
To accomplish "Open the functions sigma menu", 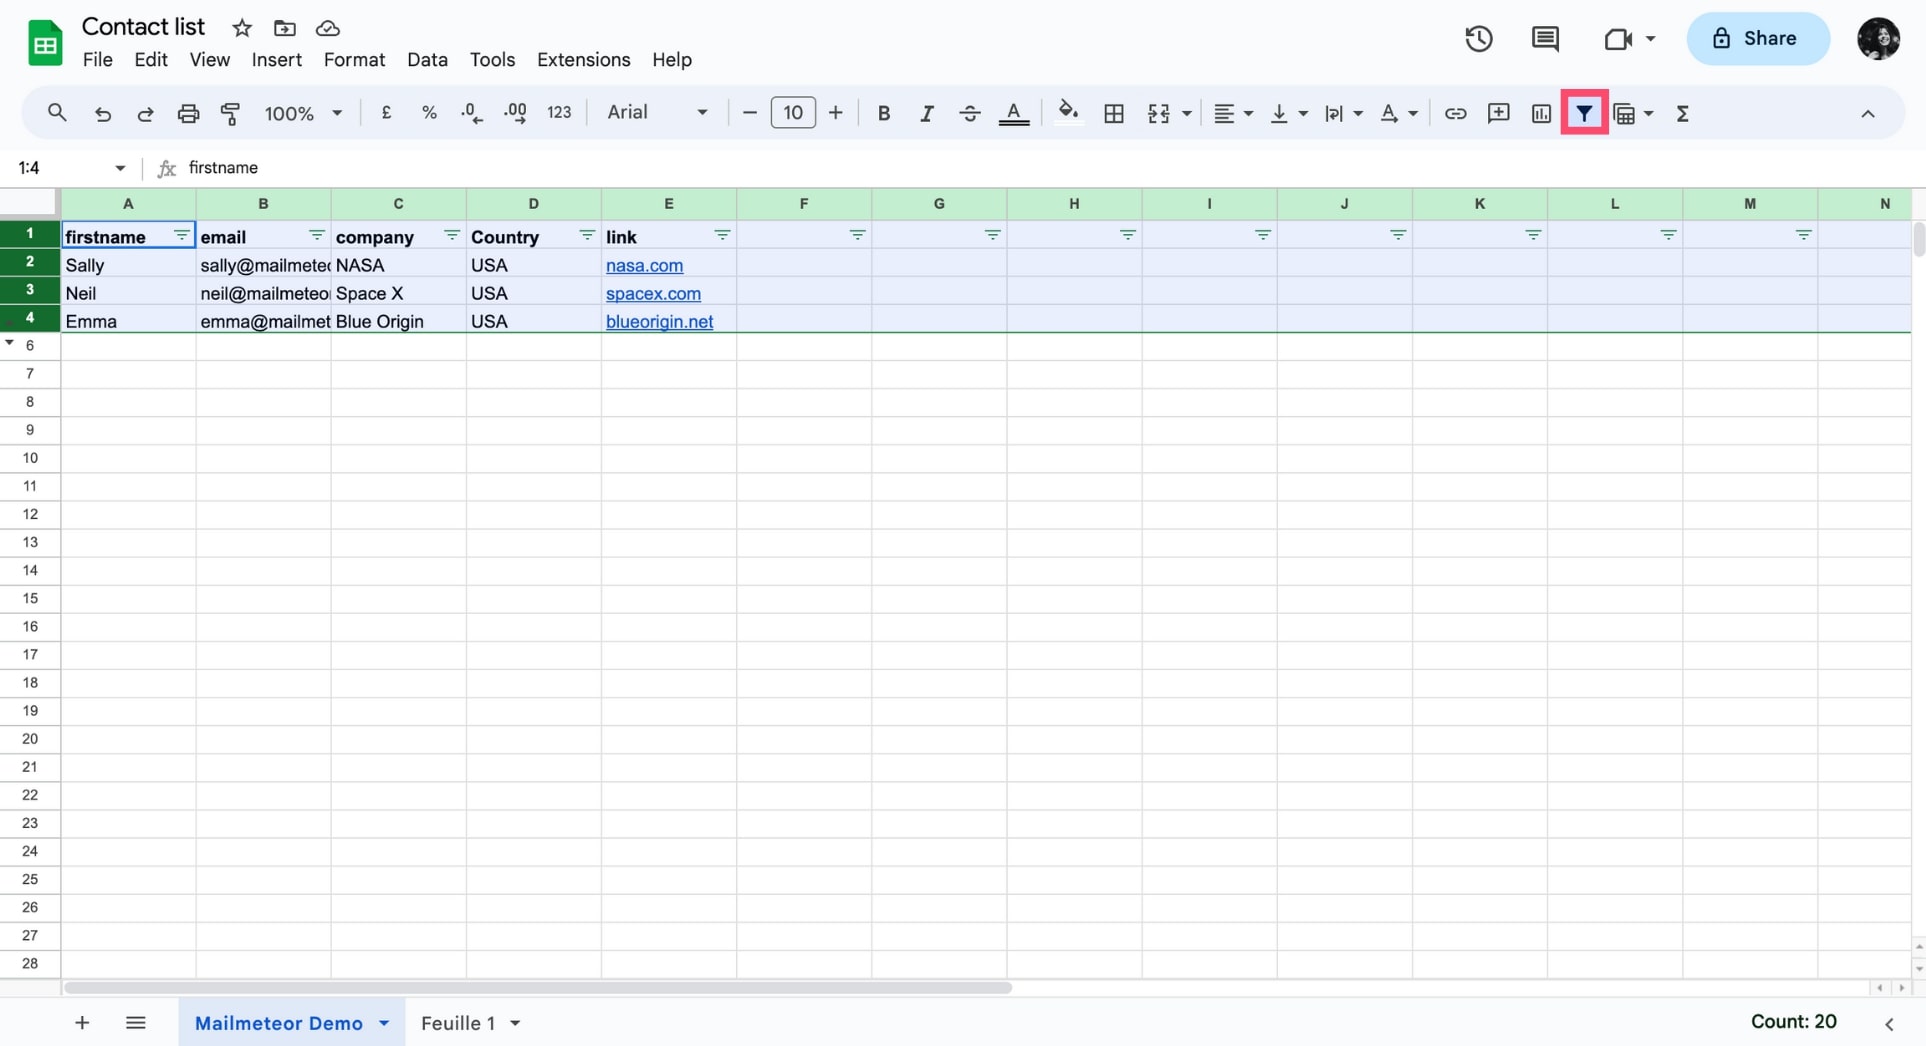I will coord(1683,113).
